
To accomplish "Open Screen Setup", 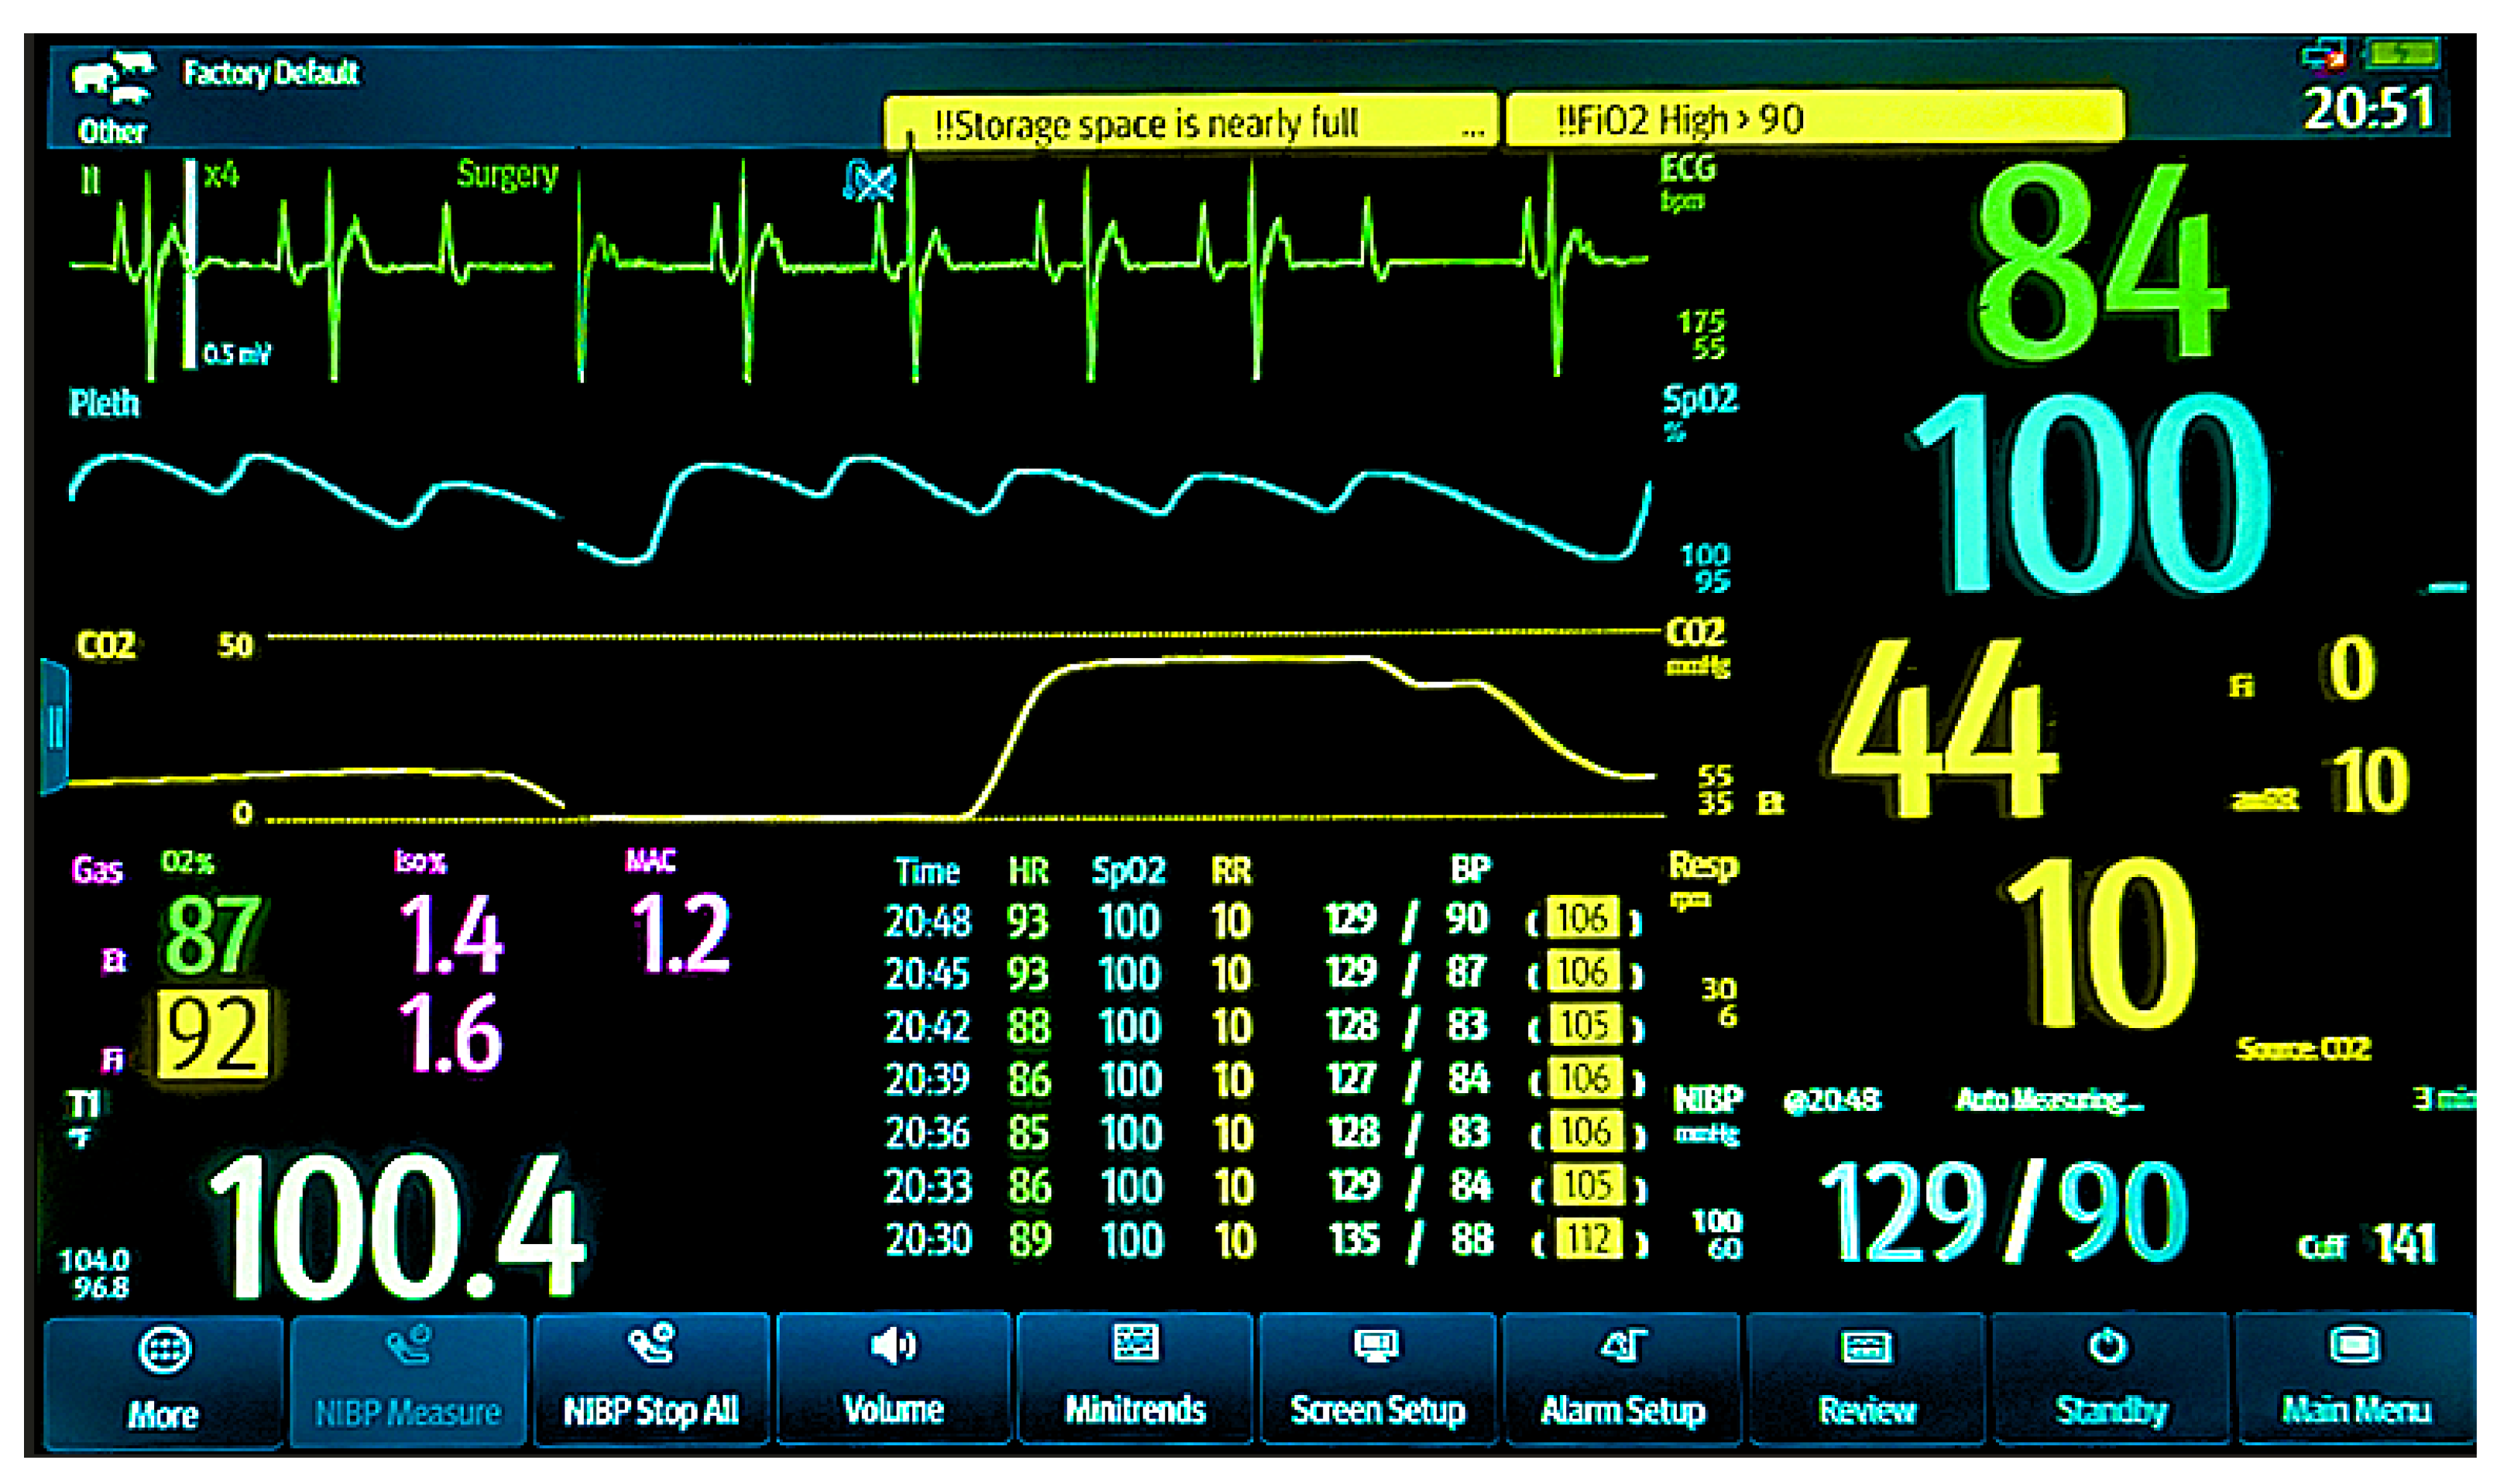I will [1378, 1382].
